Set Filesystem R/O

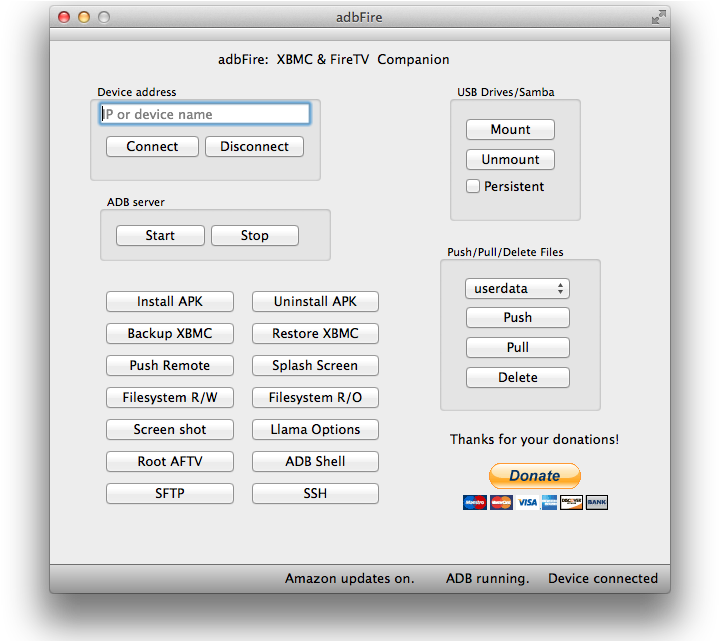(x=315, y=397)
